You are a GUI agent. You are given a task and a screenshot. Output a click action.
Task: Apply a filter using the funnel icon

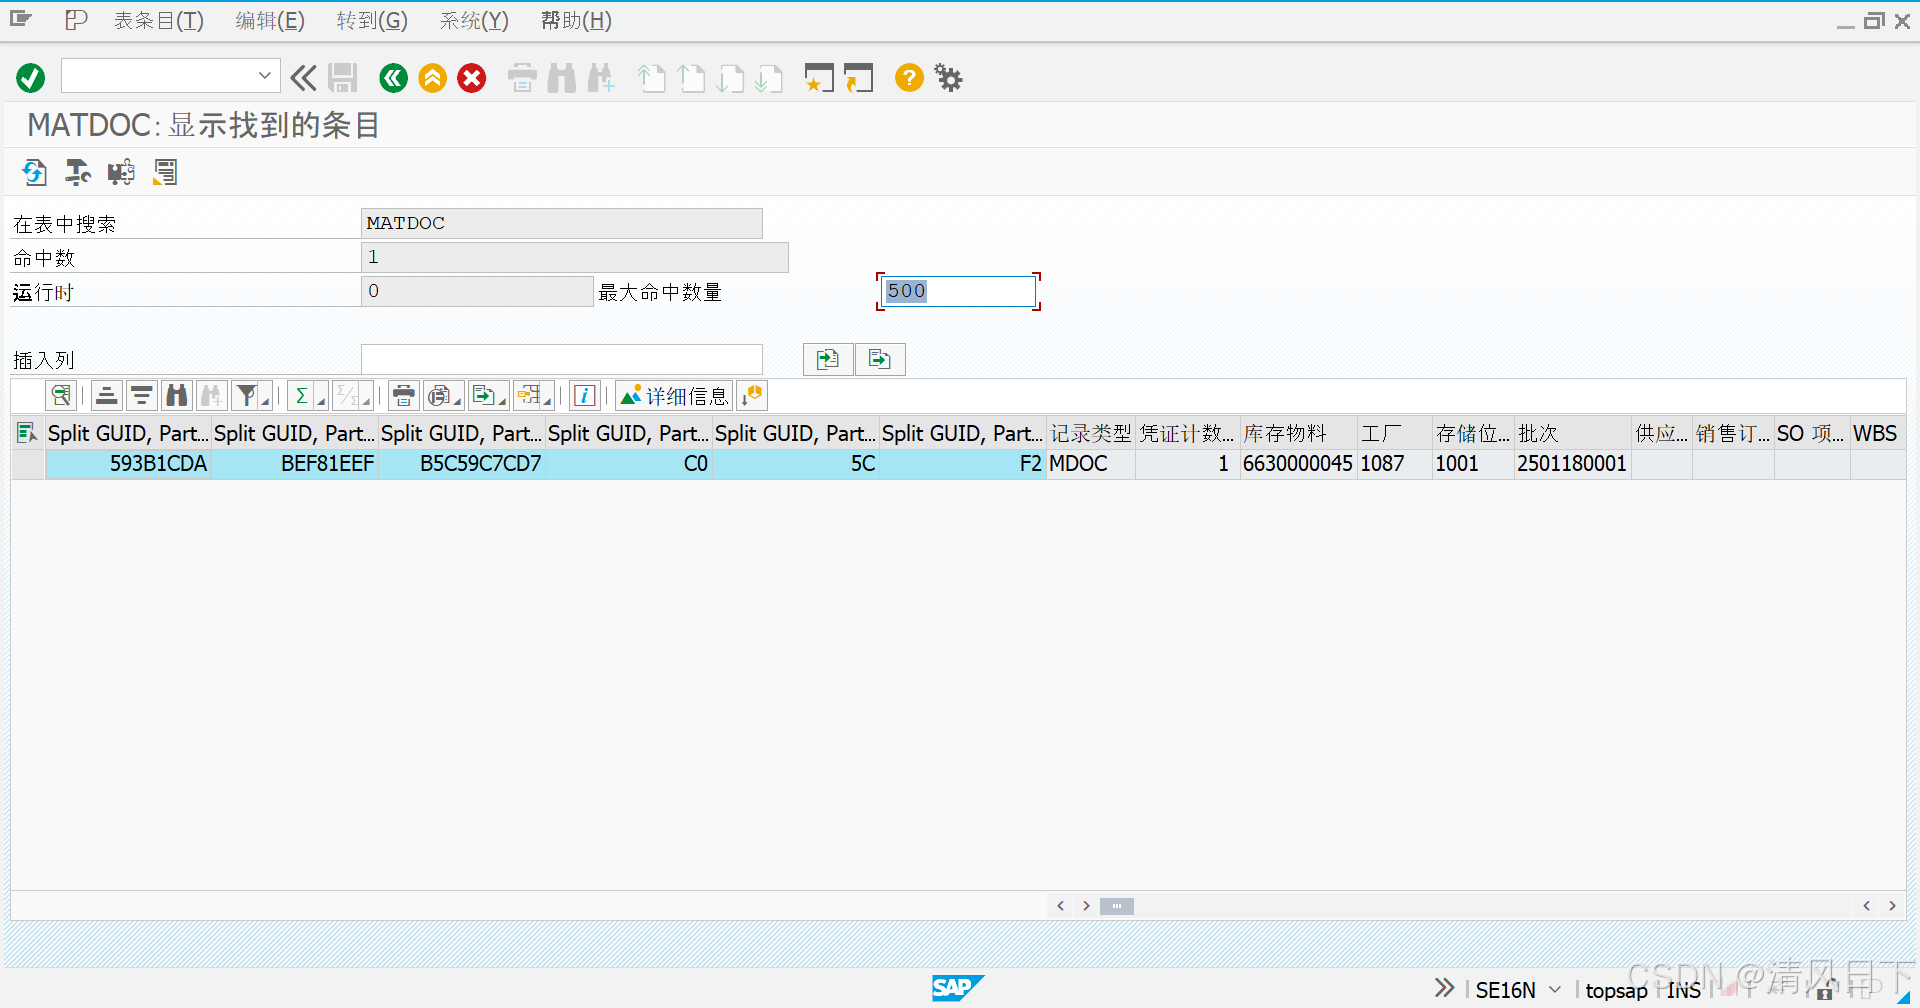coord(246,395)
